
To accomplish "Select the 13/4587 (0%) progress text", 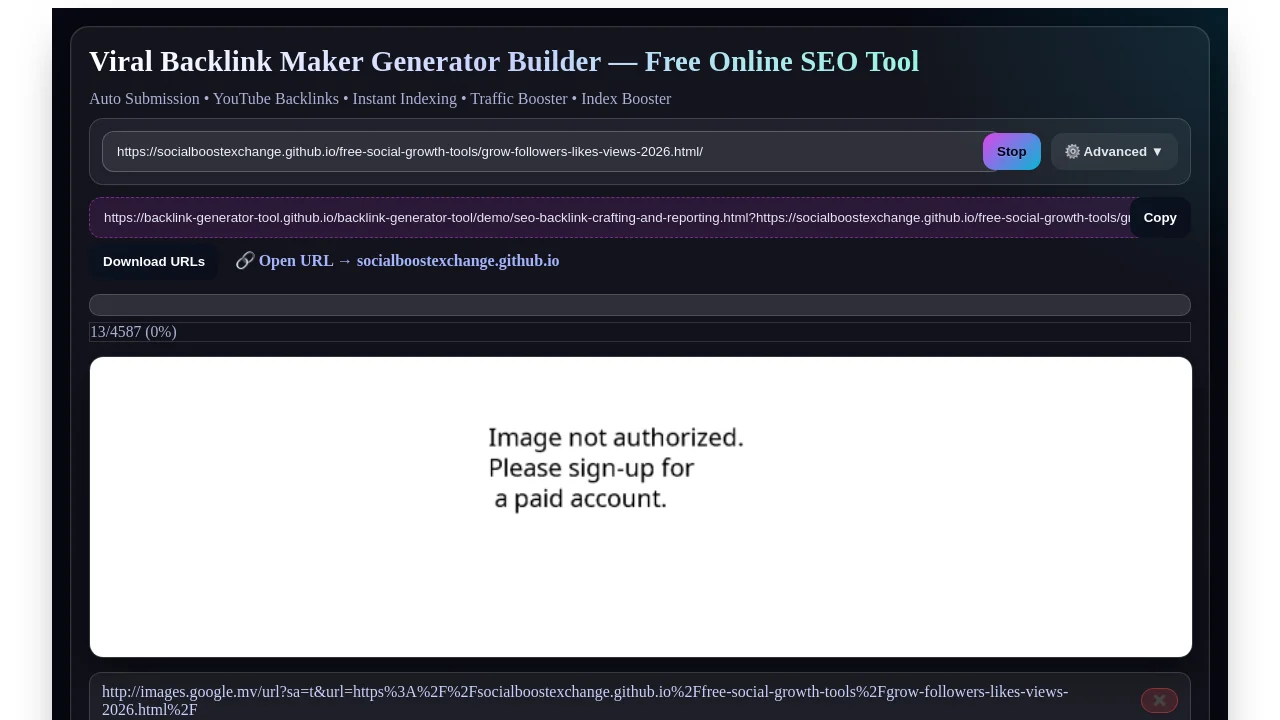I will point(133,332).
